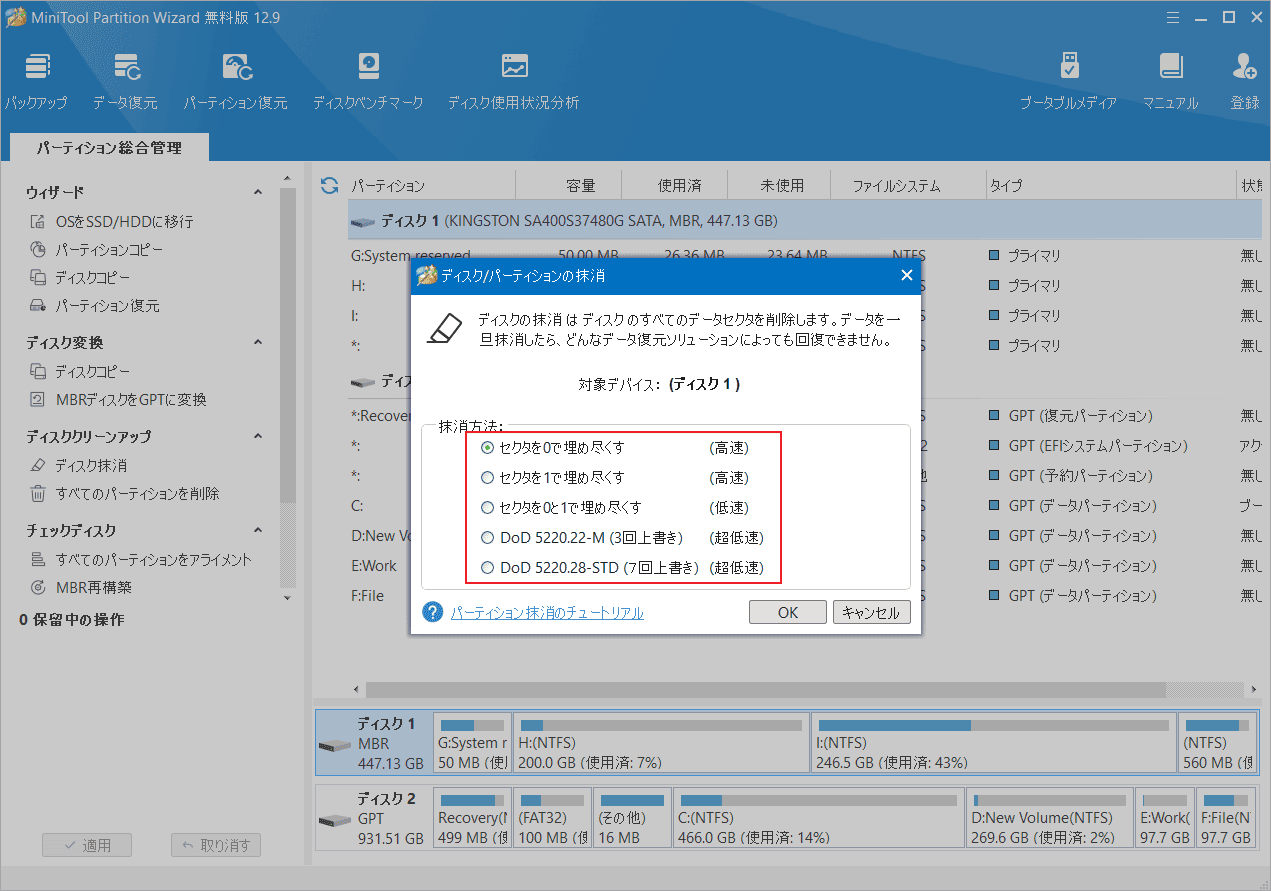Sort by タイプ column header
1271x891 pixels.
point(1006,186)
